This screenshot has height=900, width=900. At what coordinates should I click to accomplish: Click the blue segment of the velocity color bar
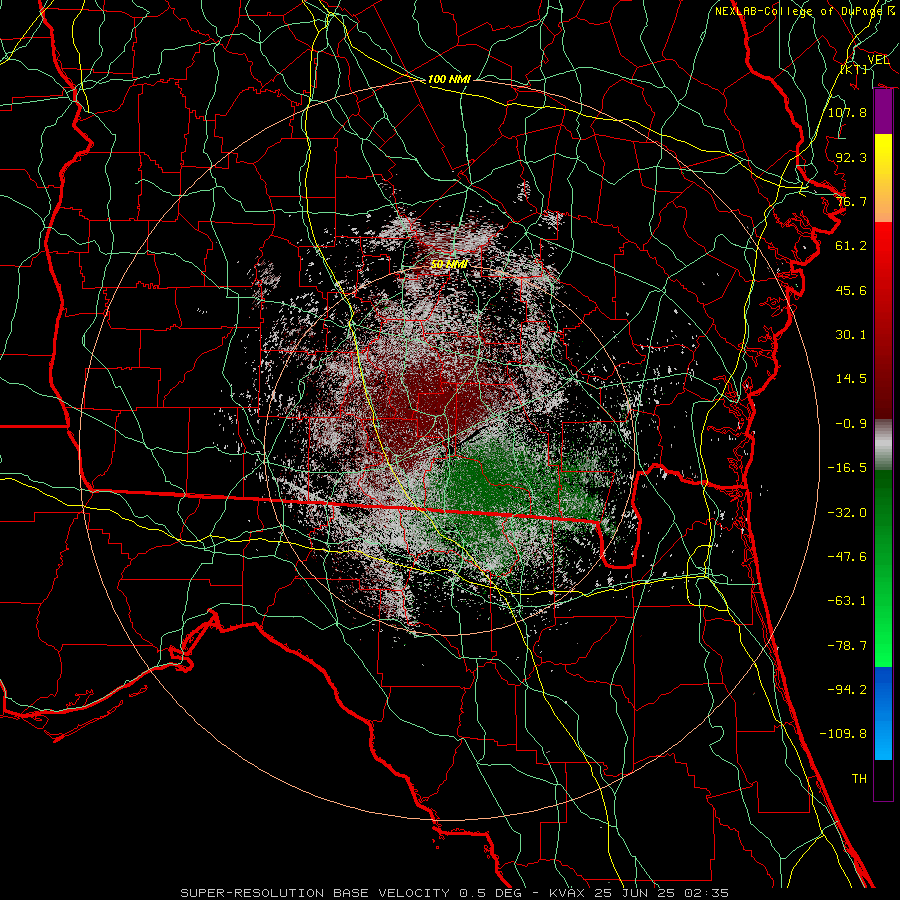point(883,713)
